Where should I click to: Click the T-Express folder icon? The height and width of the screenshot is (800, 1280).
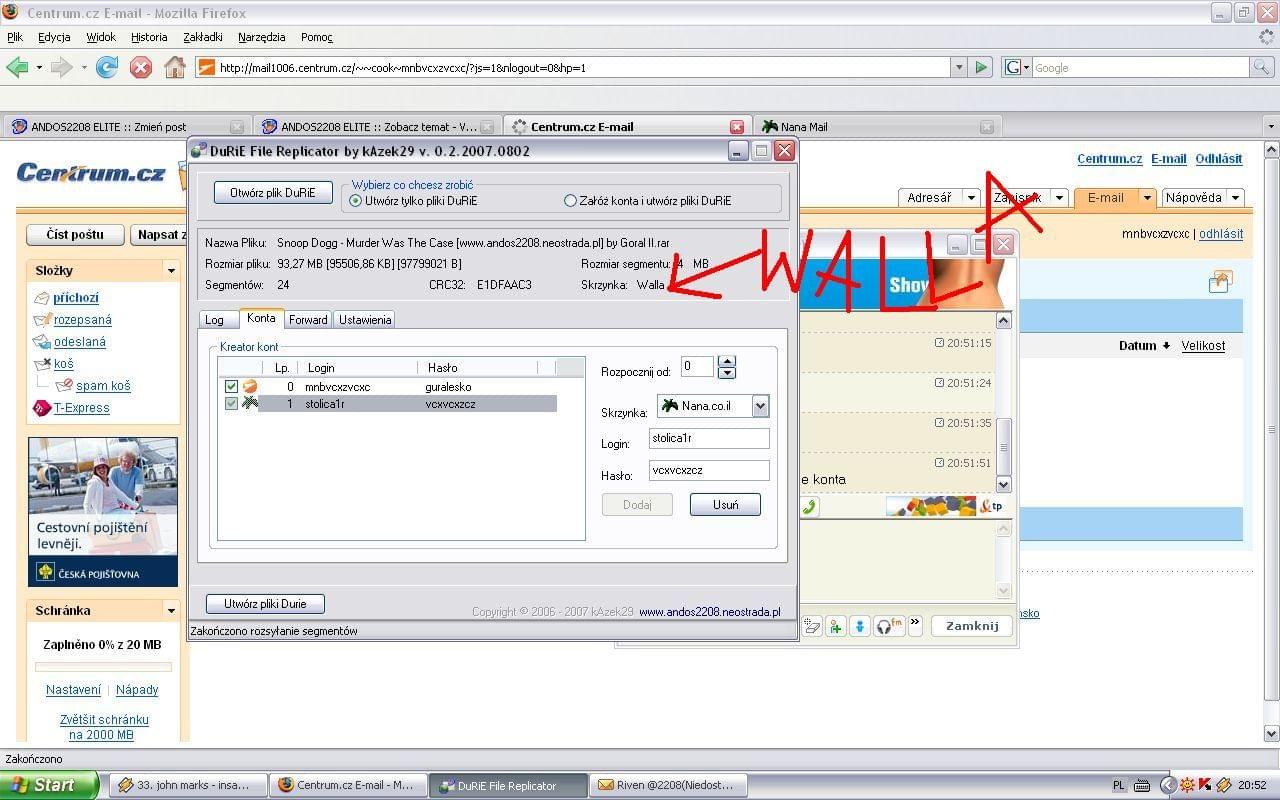tap(41, 408)
